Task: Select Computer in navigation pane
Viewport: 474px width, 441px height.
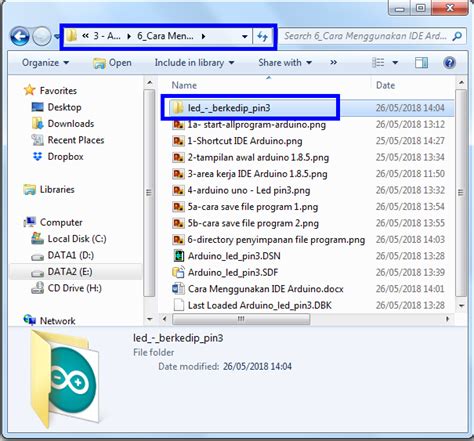Action: pyautogui.click(x=61, y=222)
